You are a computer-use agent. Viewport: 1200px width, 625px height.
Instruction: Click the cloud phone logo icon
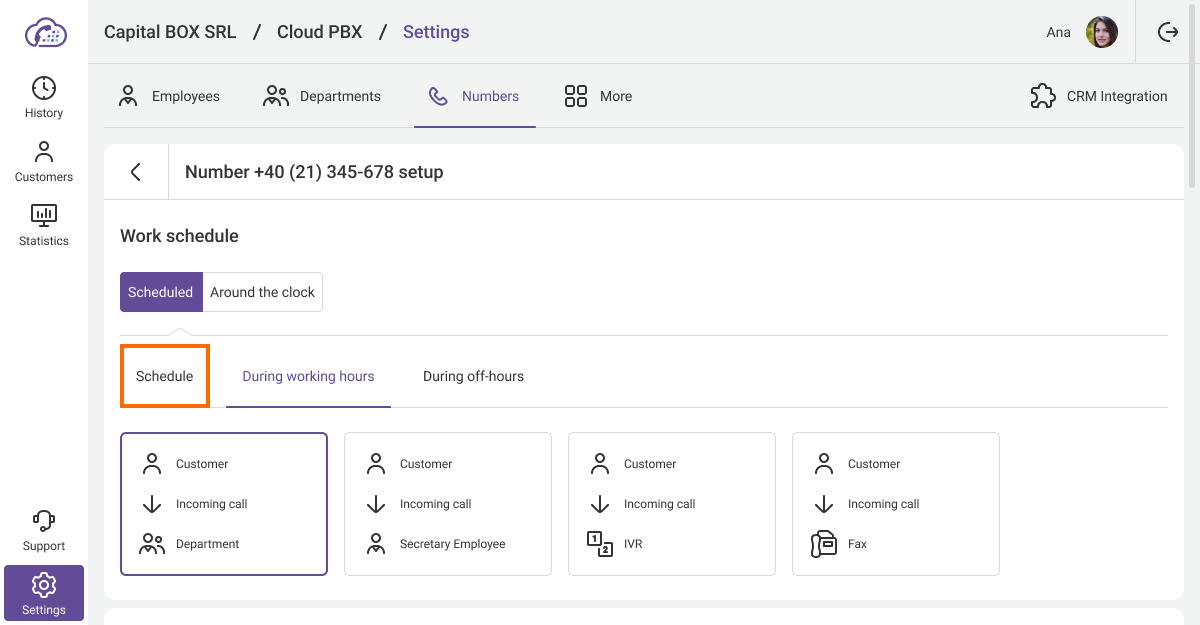pos(45,32)
